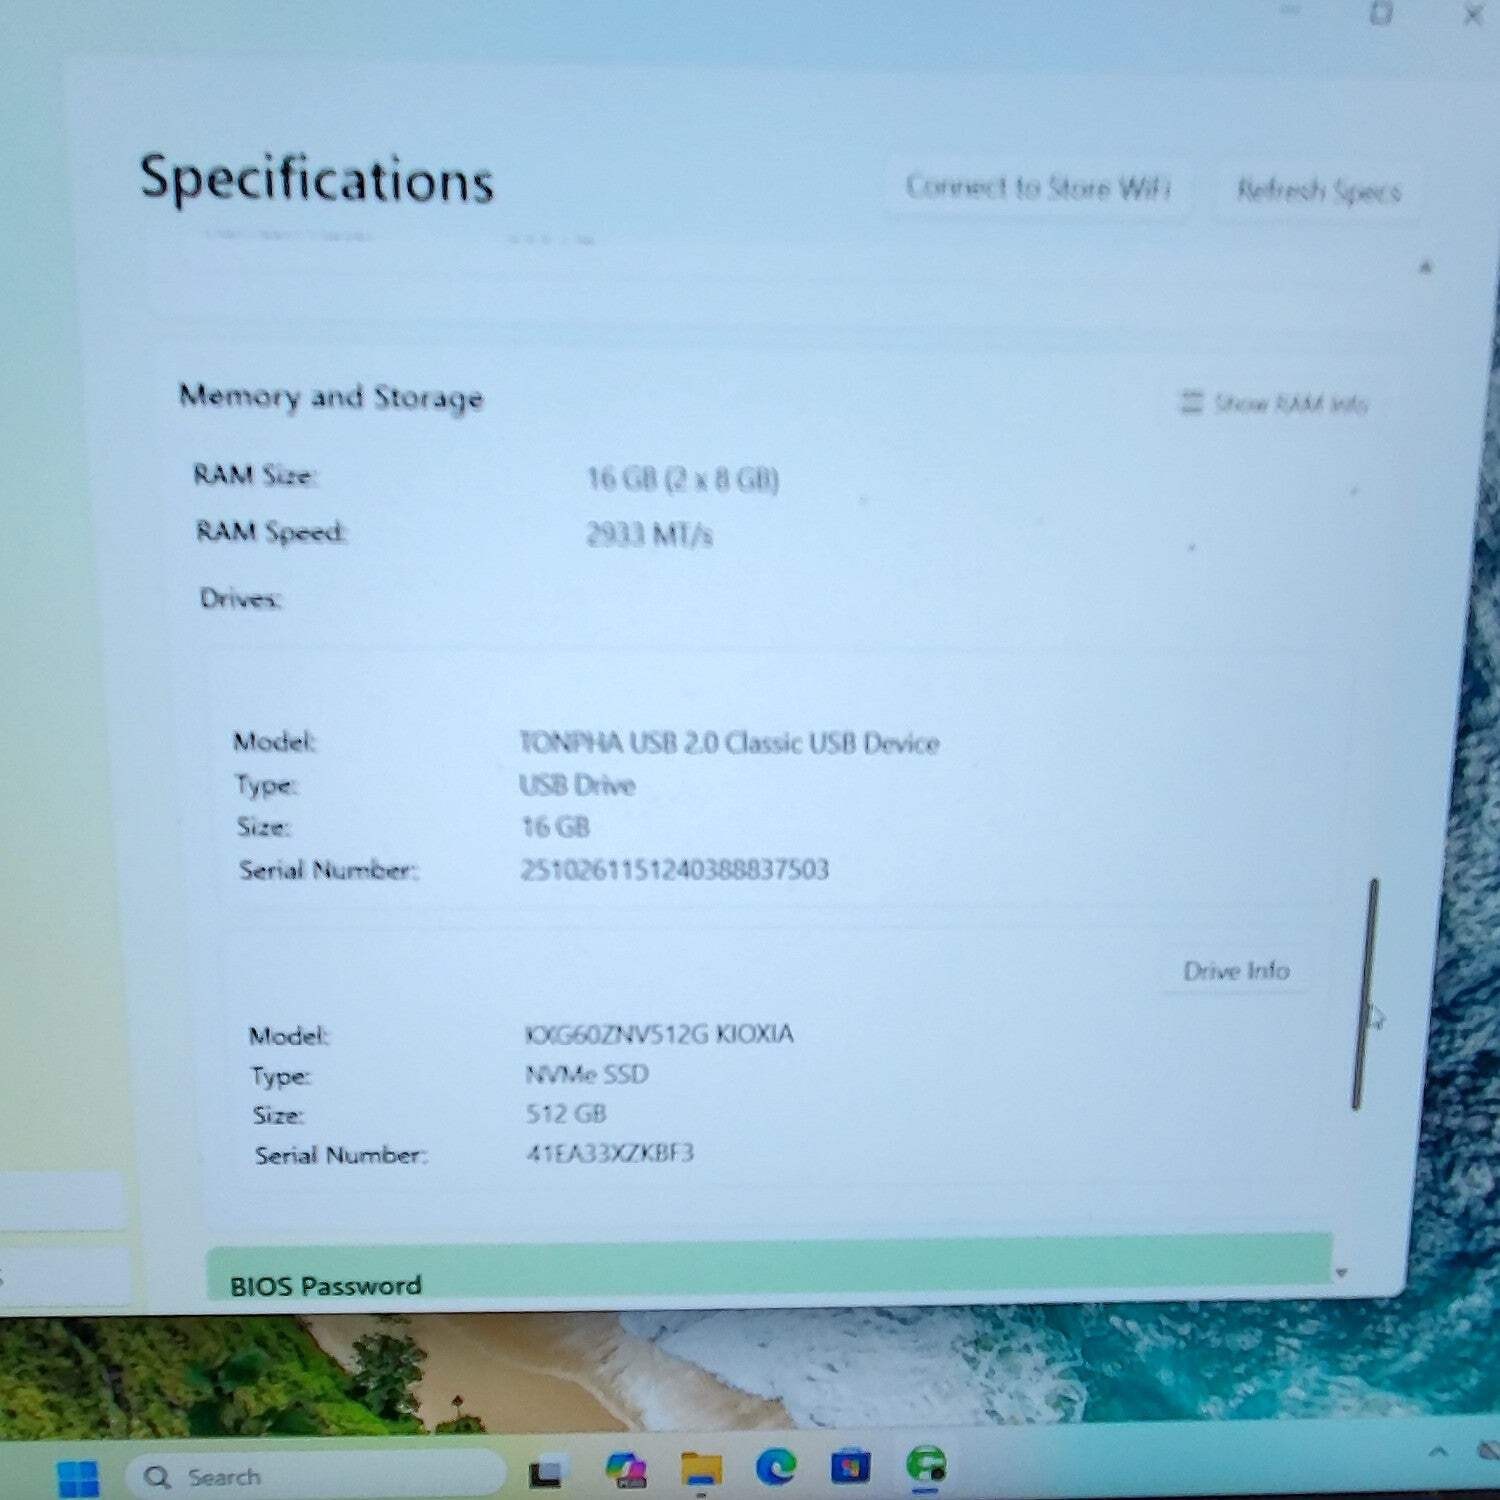Click the 'Drives:' label
The image size is (1500, 1500).
(241, 598)
